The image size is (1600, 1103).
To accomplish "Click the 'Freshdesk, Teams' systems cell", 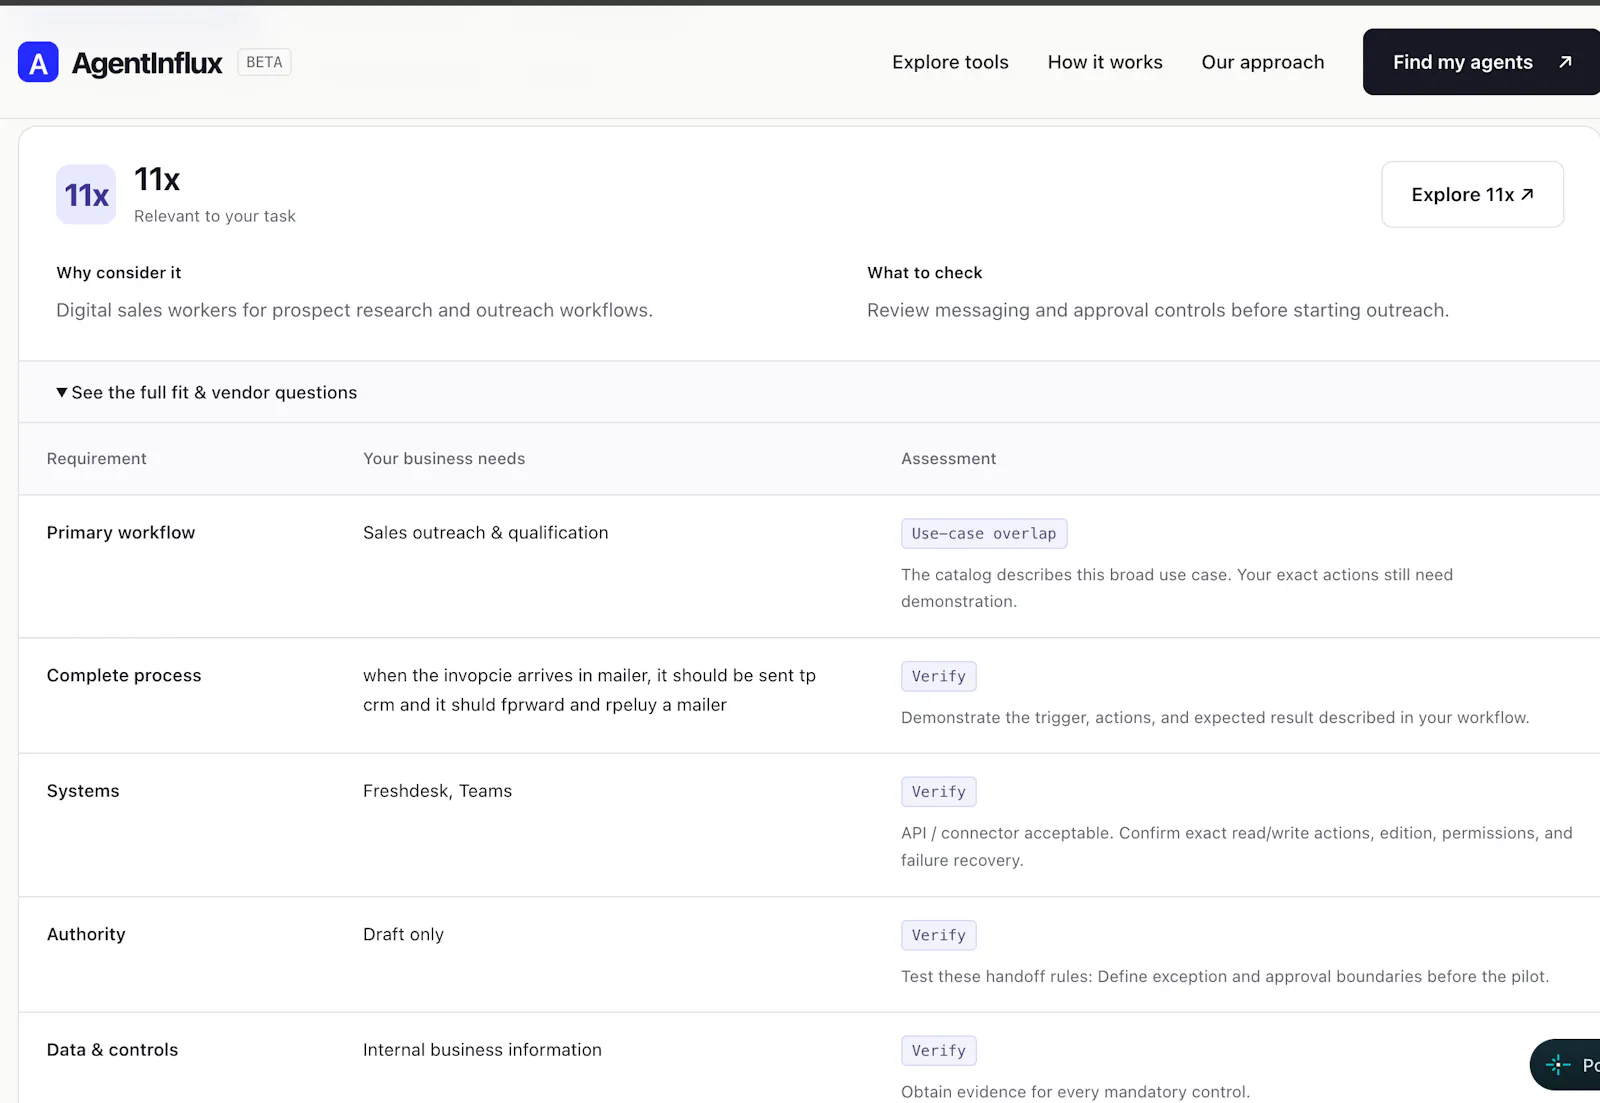I will 437,791.
